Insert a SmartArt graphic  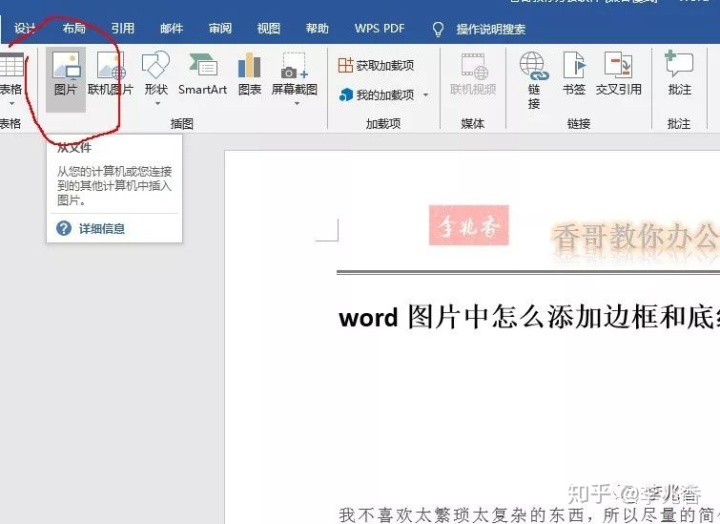pos(202,74)
